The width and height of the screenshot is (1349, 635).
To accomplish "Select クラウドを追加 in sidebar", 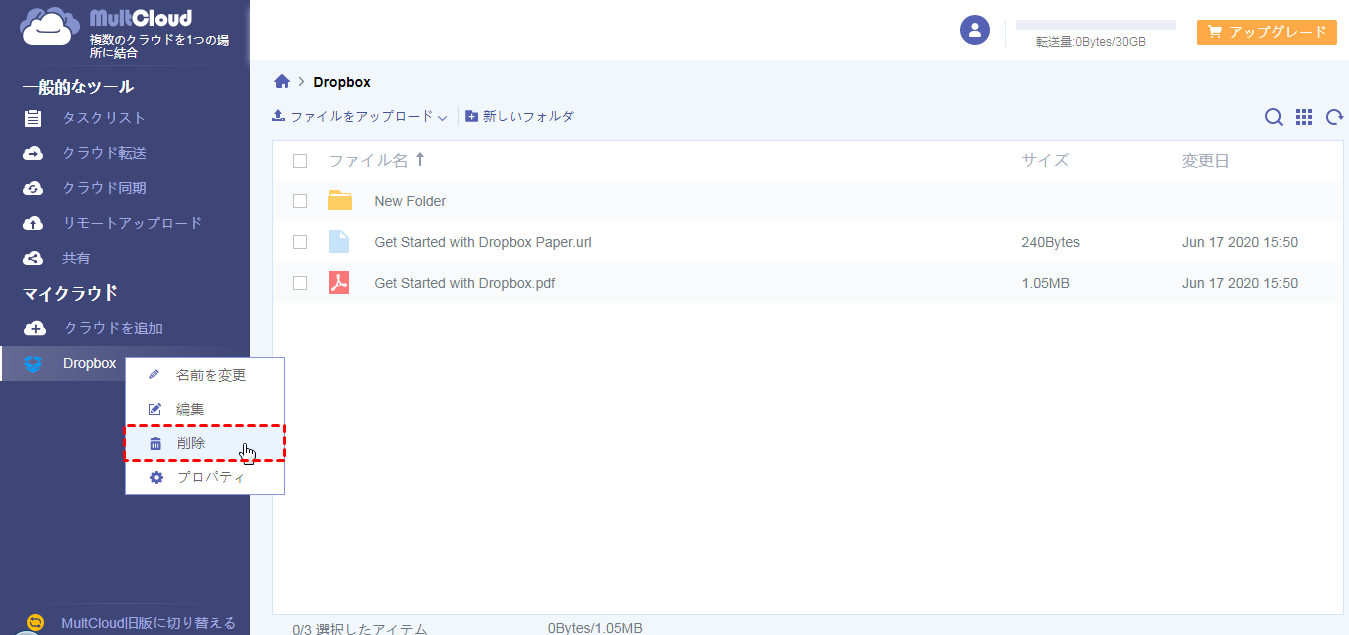I will (x=113, y=328).
